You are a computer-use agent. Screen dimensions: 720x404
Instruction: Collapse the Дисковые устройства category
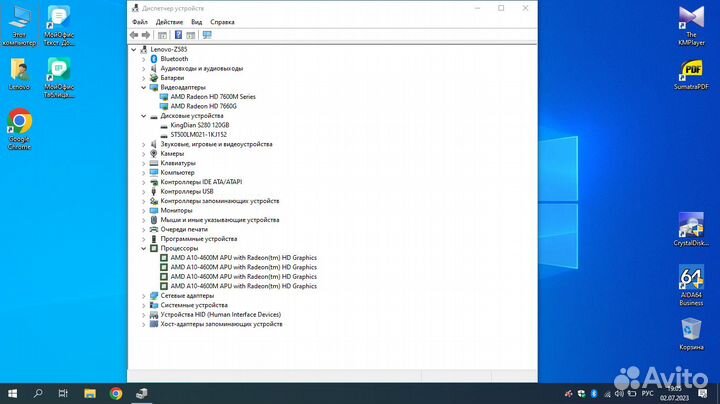pyautogui.click(x=143, y=116)
